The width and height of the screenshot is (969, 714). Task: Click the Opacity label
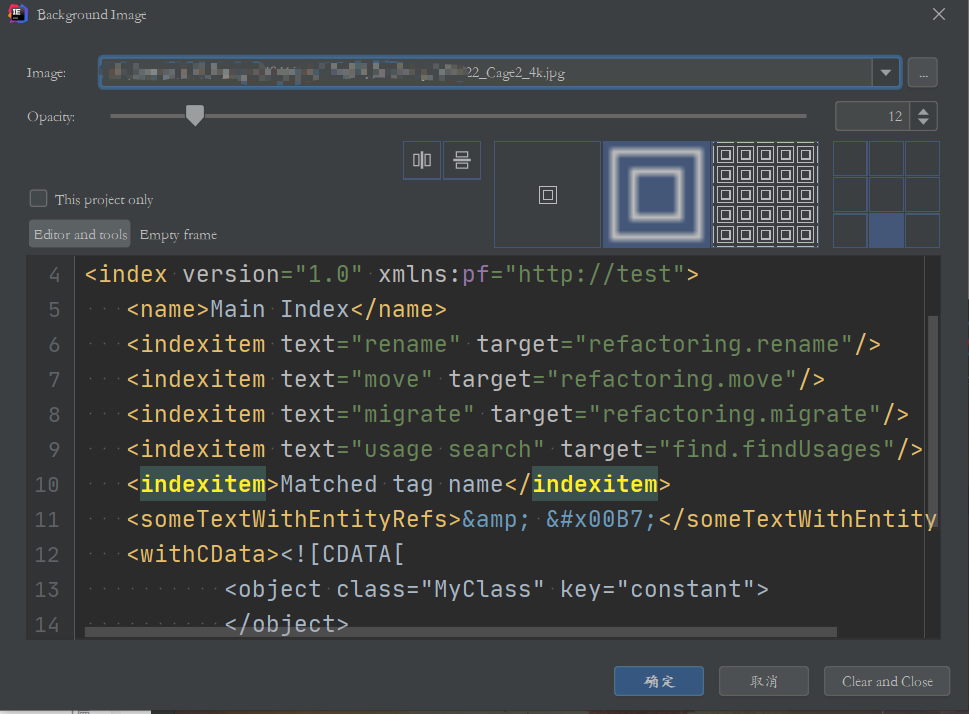pyautogui.click(x=51, y=117)
